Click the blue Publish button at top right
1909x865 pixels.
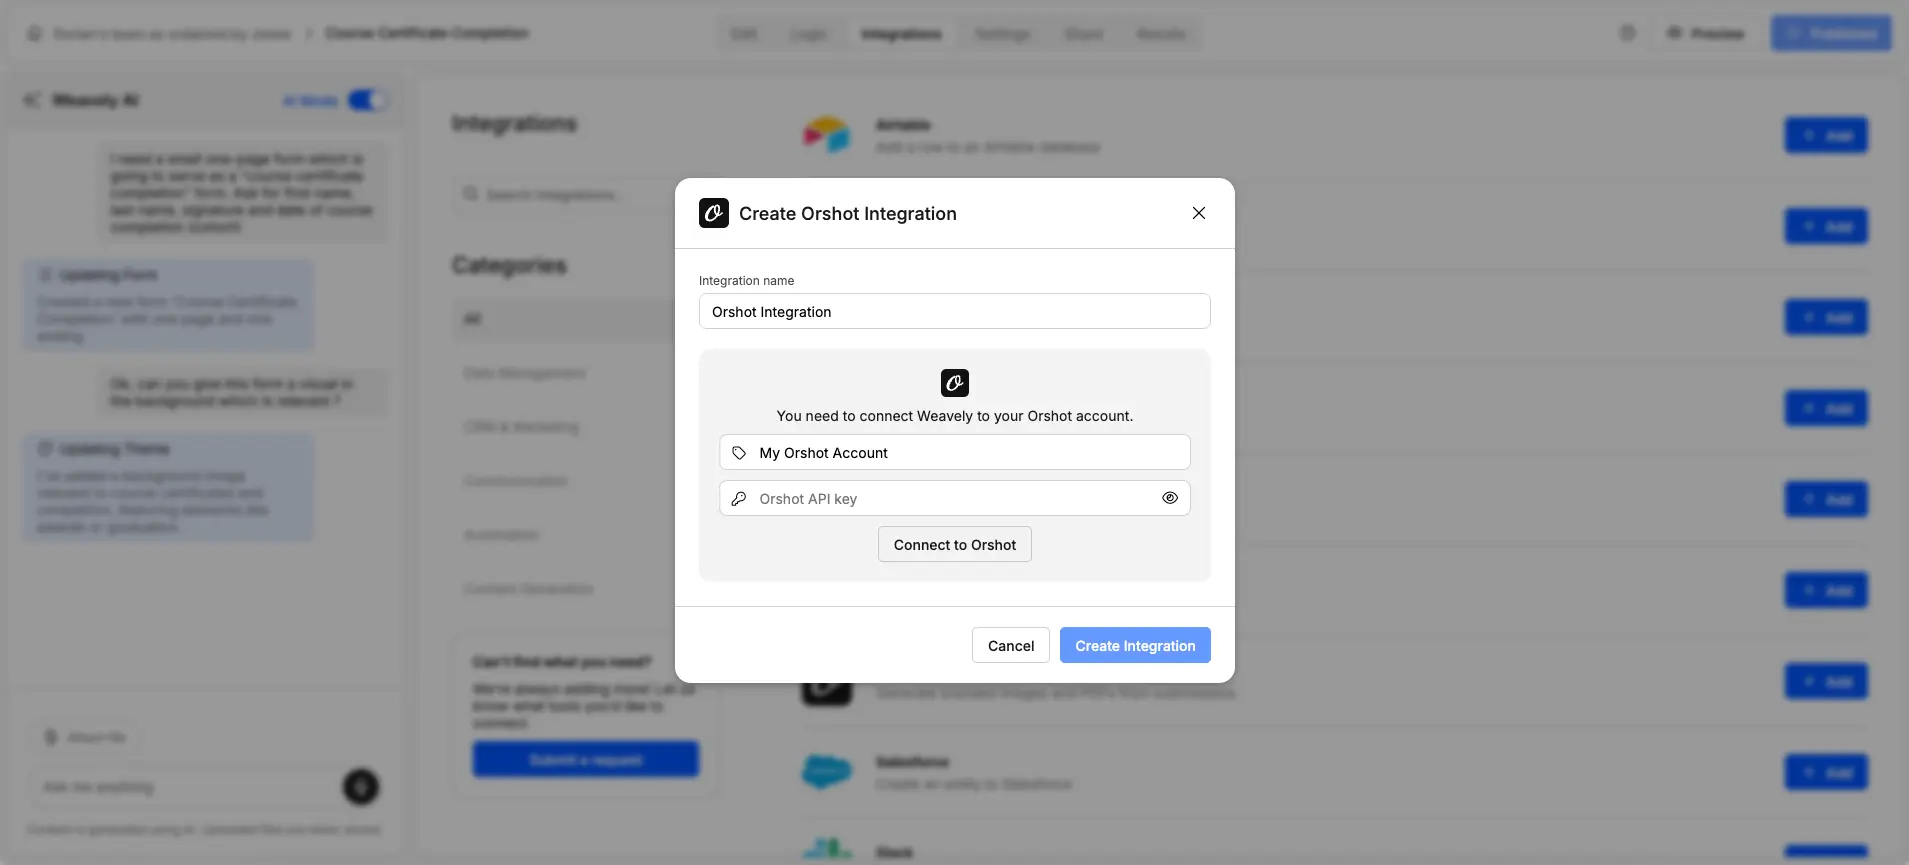coord(1831,33)
